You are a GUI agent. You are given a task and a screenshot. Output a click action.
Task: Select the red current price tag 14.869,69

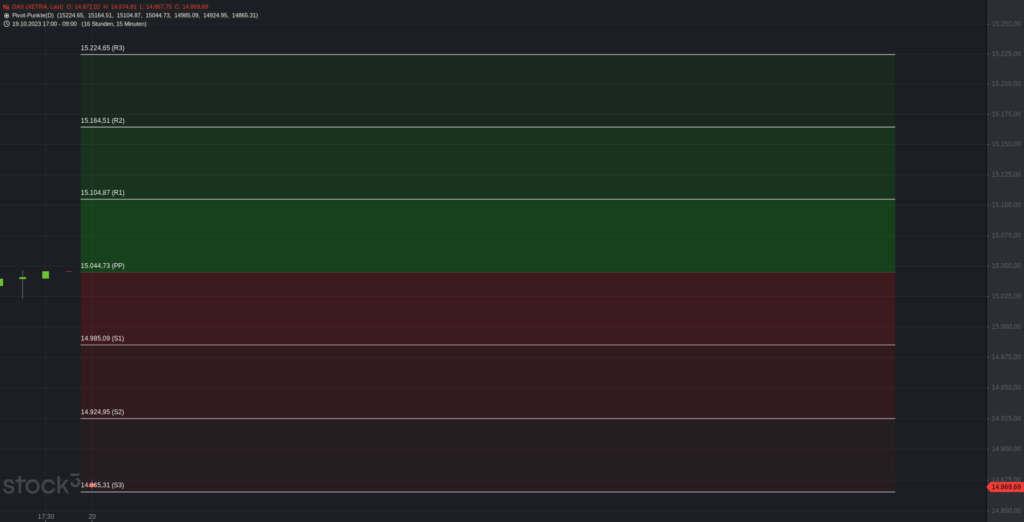pos(1004,487)
